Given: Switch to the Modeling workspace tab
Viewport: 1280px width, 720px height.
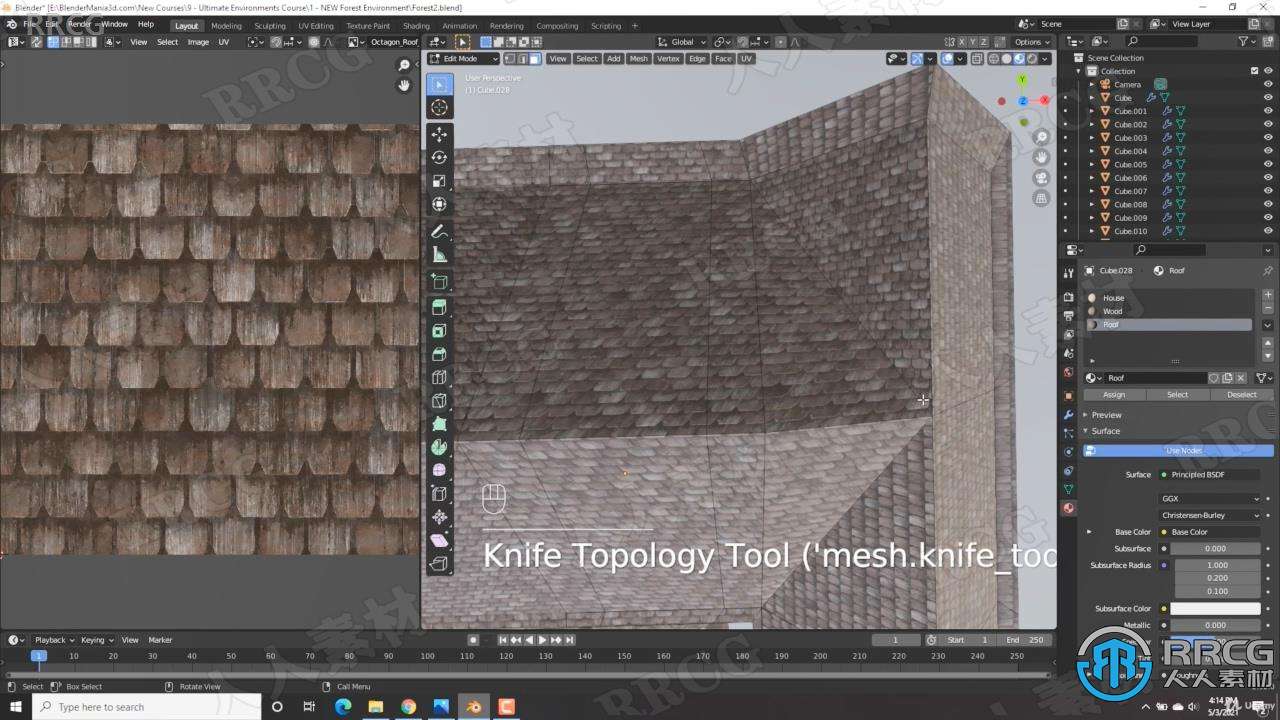Looking at the screenshot, I should tap(226, 25).
